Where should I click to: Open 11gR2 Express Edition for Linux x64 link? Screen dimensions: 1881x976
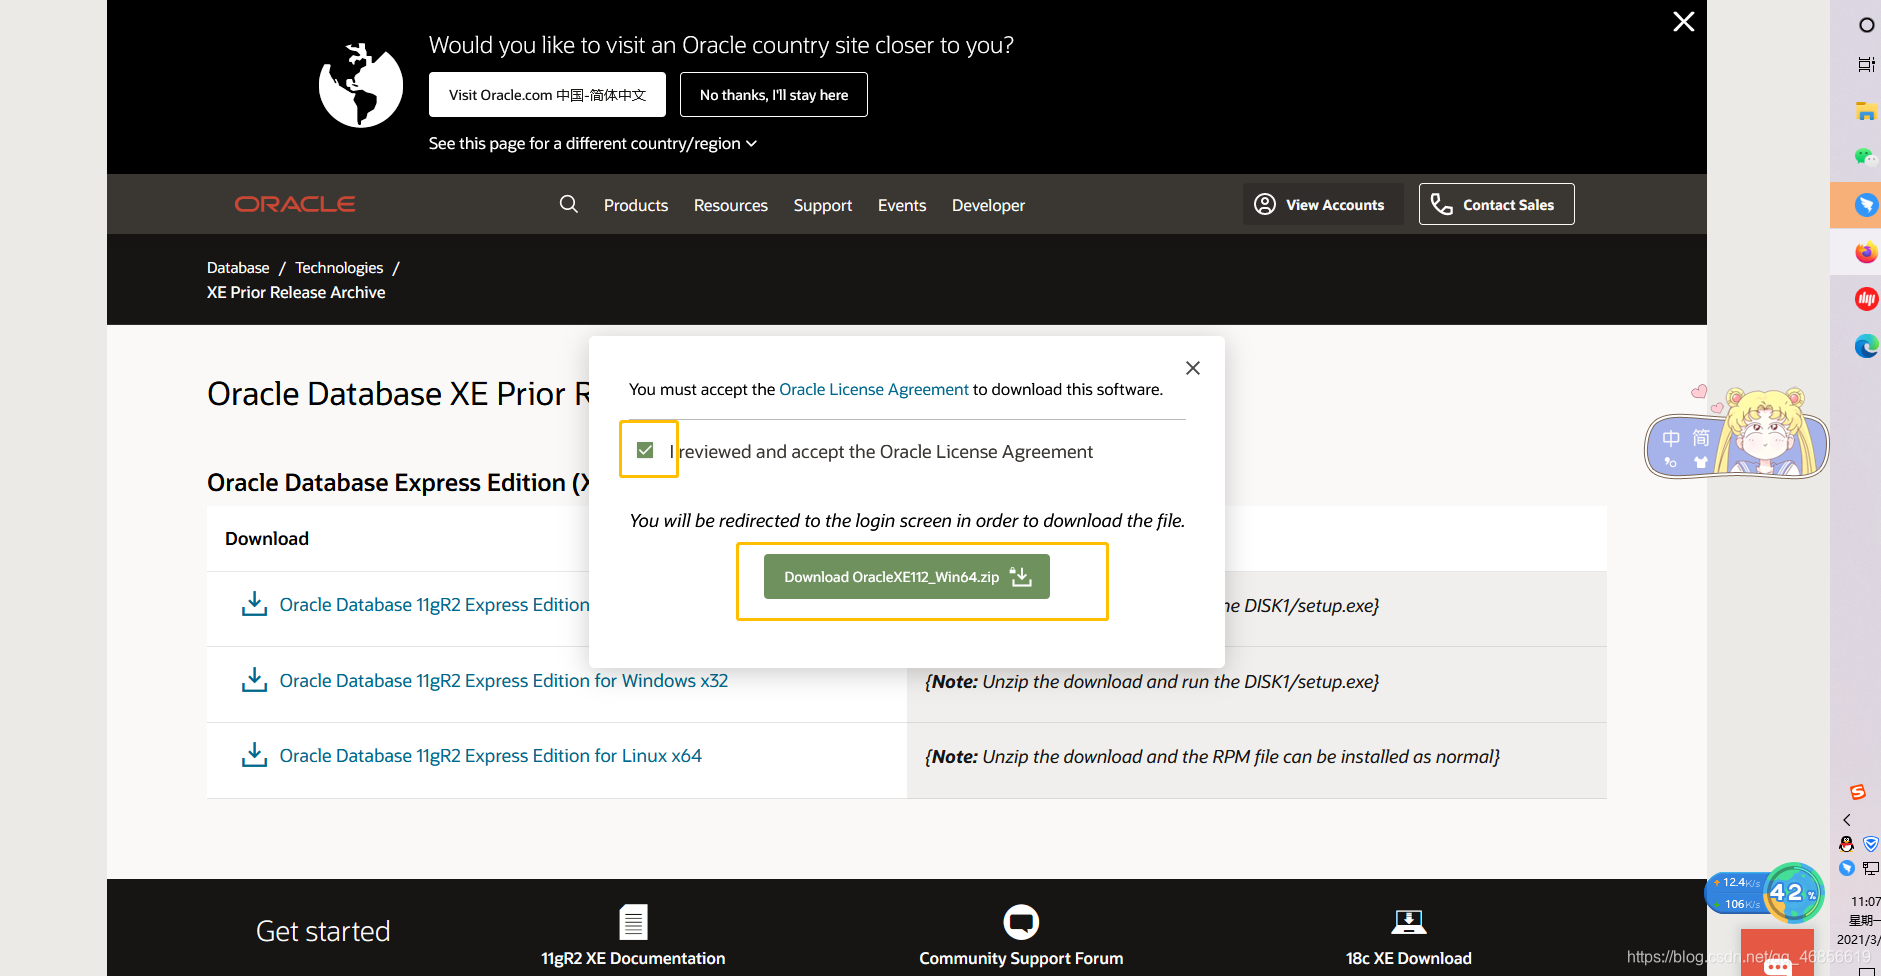click(x=491, y=756)
